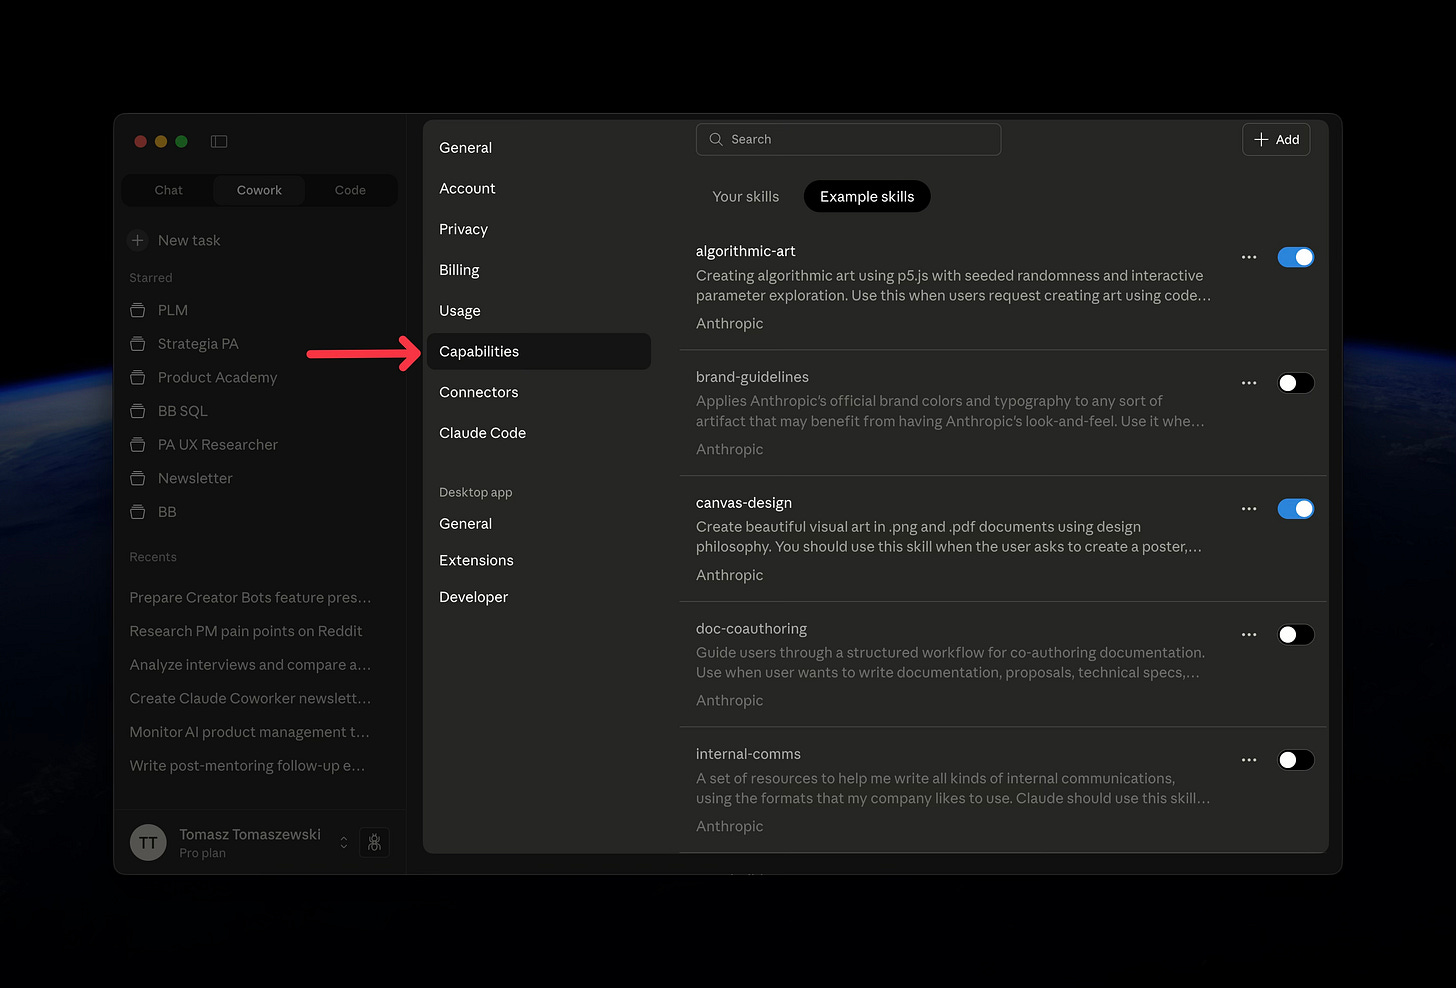Open recent 'Write post-mentoring follow-up e…'

247,766
